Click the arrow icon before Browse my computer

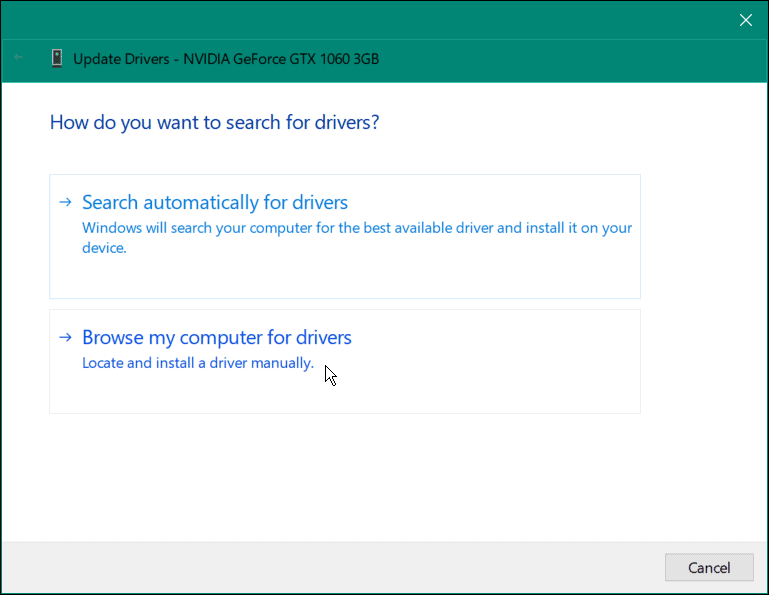point(65,337)
